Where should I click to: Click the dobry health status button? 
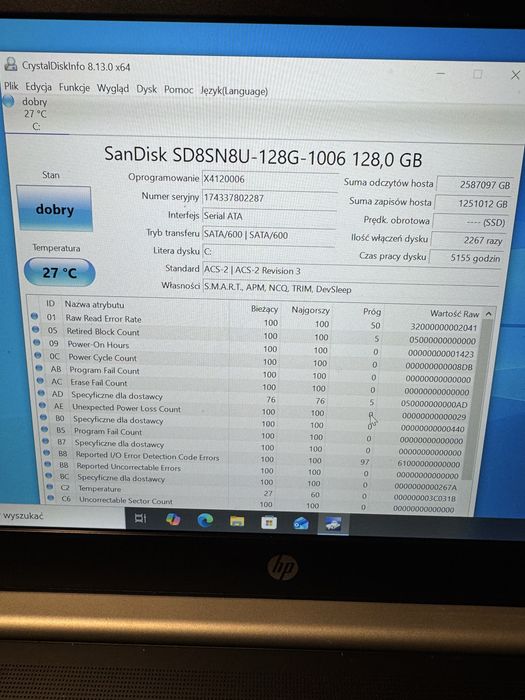54,209
